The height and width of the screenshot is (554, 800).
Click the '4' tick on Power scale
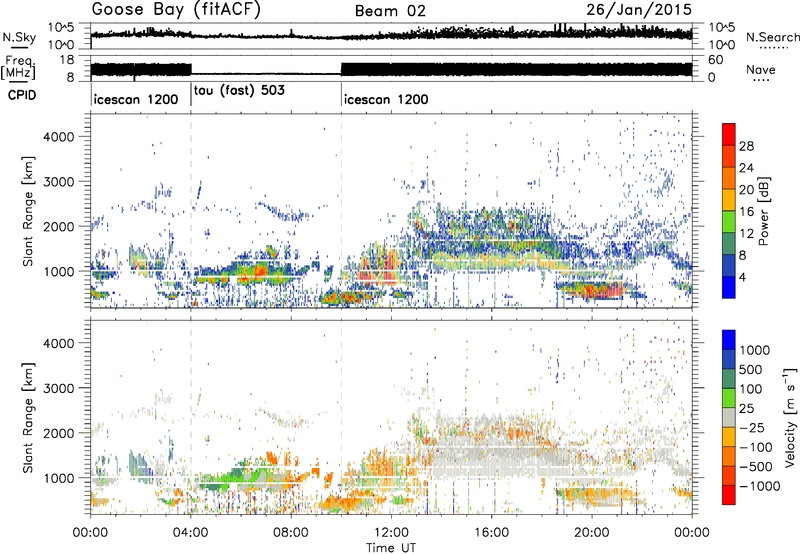point(742,277)
